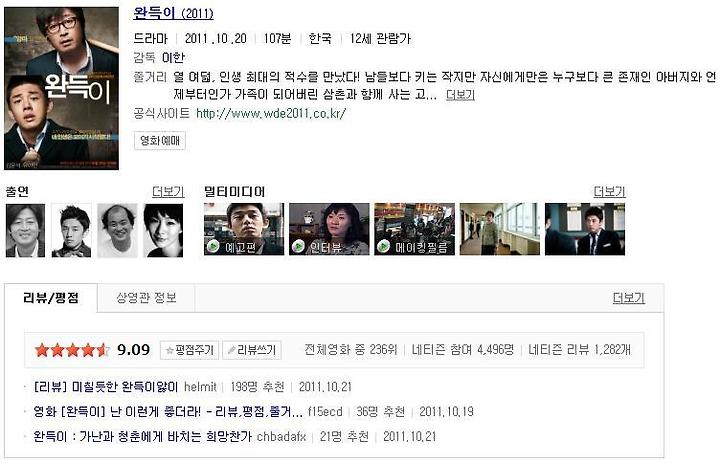Switch to the 상영관 정보 tab

click(x=146, y=298)
